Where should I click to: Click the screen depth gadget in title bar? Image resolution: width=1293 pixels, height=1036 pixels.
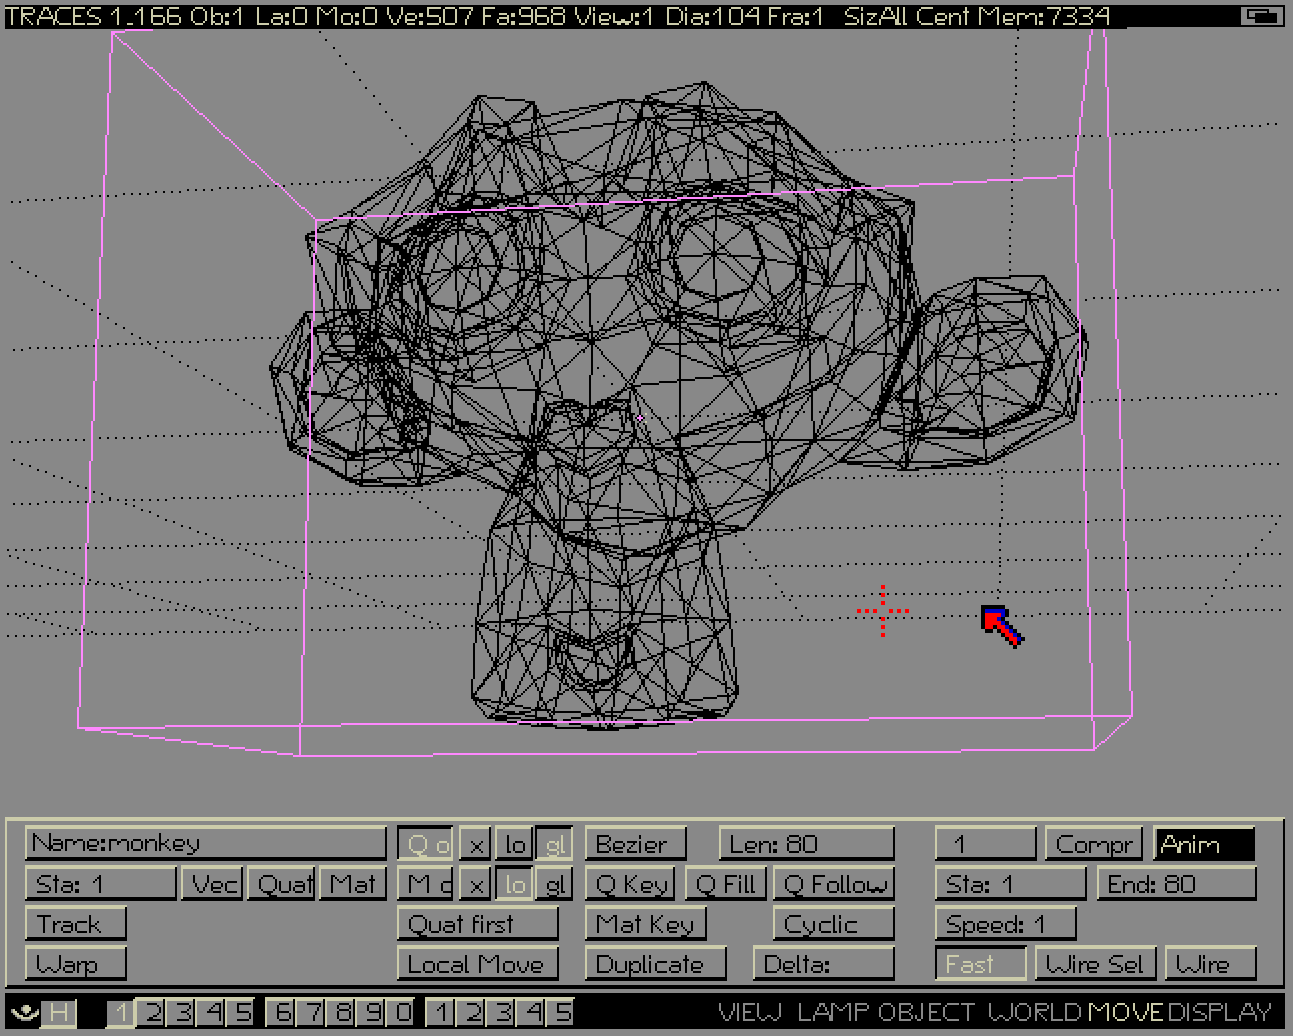click(x=1263, y=15)
